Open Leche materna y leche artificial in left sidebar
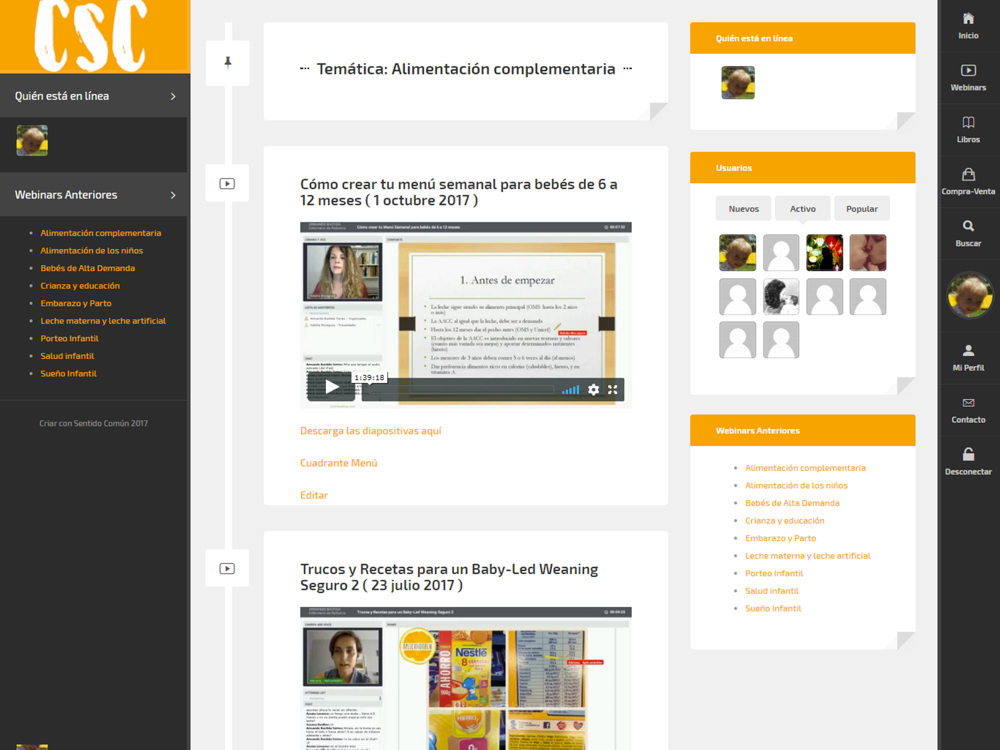 [103, 321]
